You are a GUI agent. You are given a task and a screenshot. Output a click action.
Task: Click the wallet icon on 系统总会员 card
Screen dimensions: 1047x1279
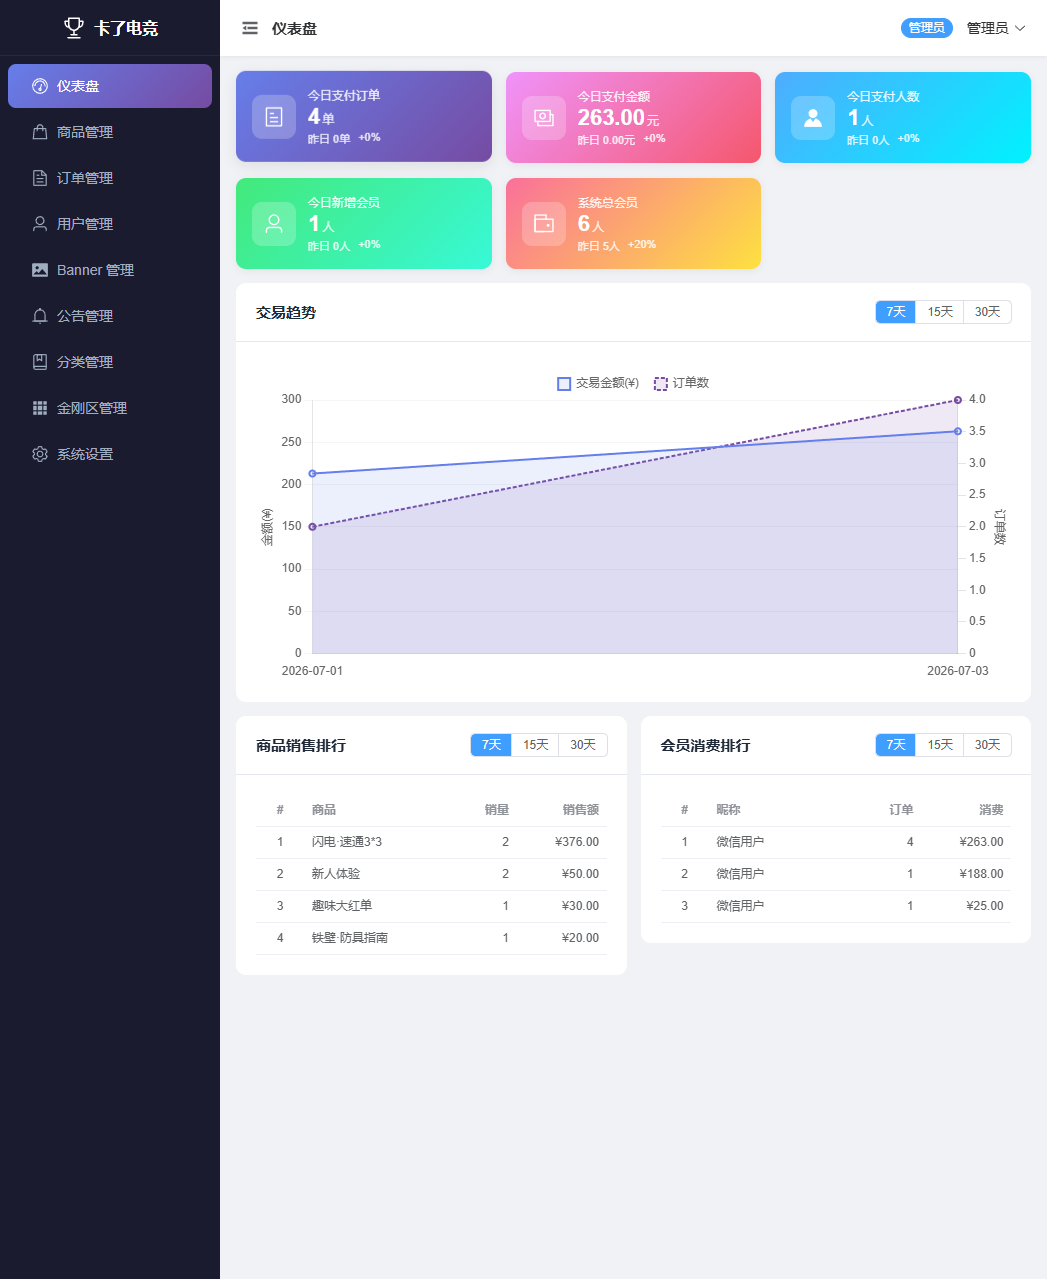click(x=544, y=223)
